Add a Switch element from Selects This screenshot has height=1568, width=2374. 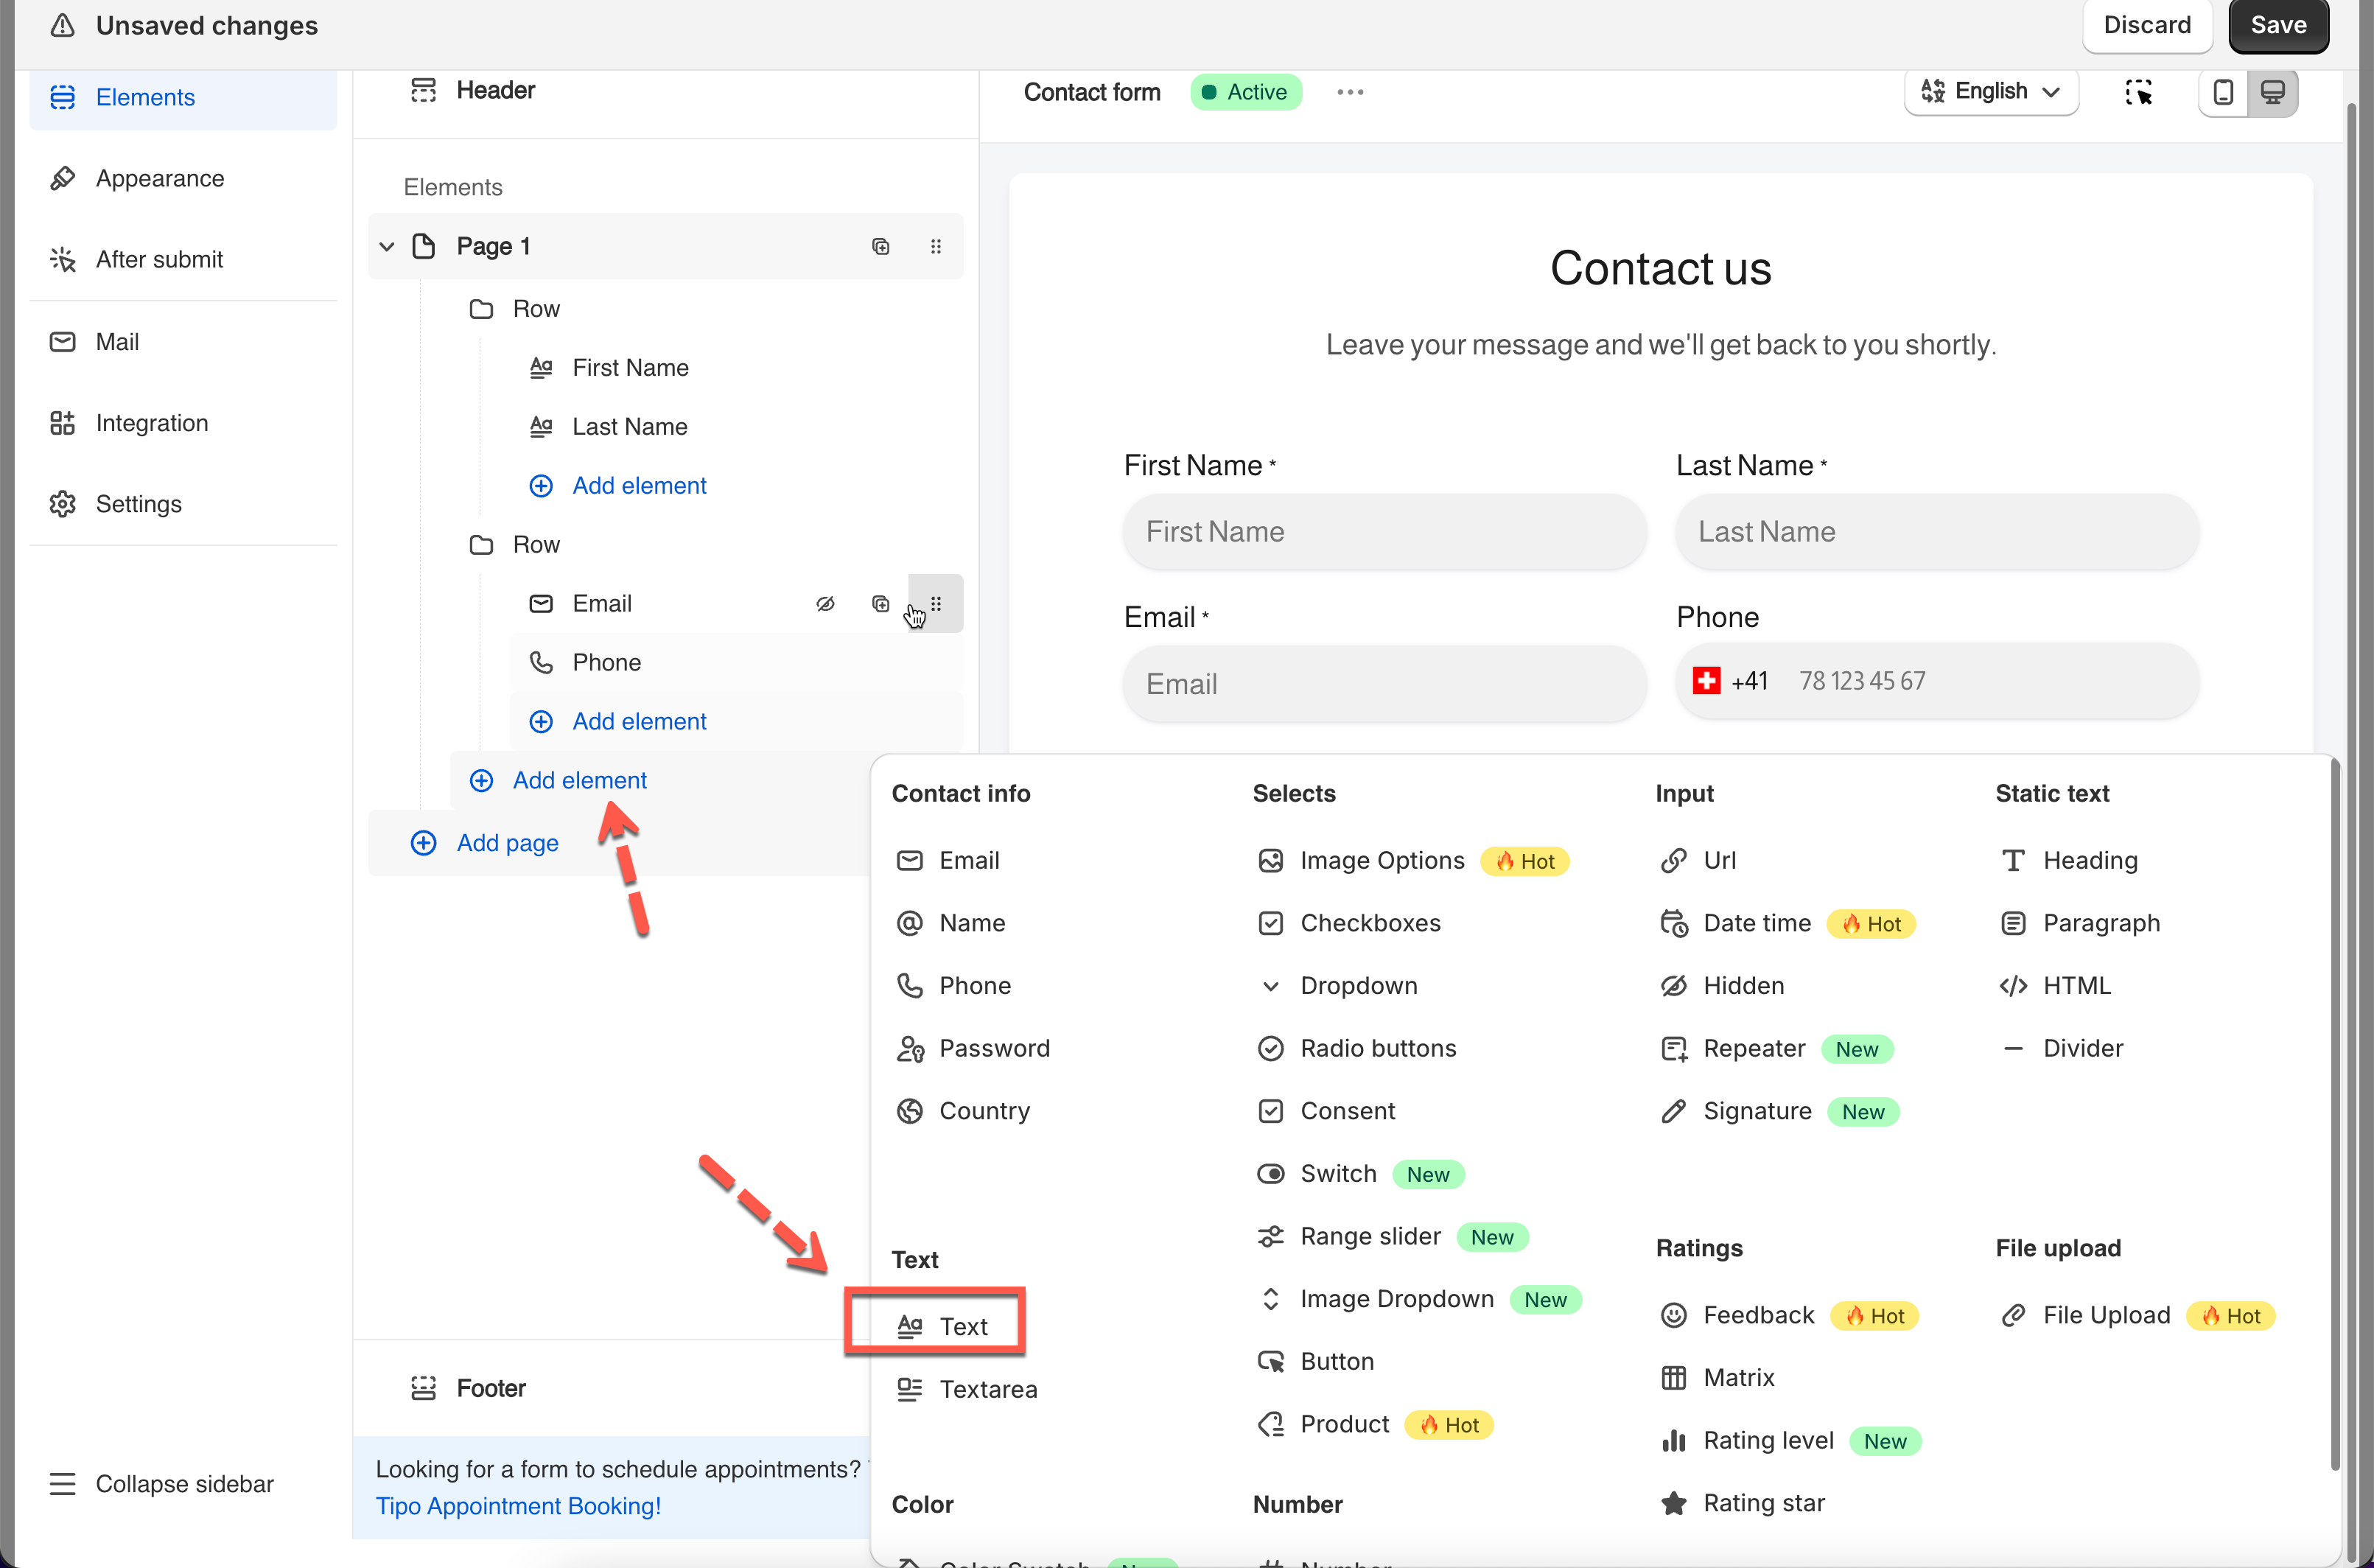pyautogui.click(x=1337, y=1173)
